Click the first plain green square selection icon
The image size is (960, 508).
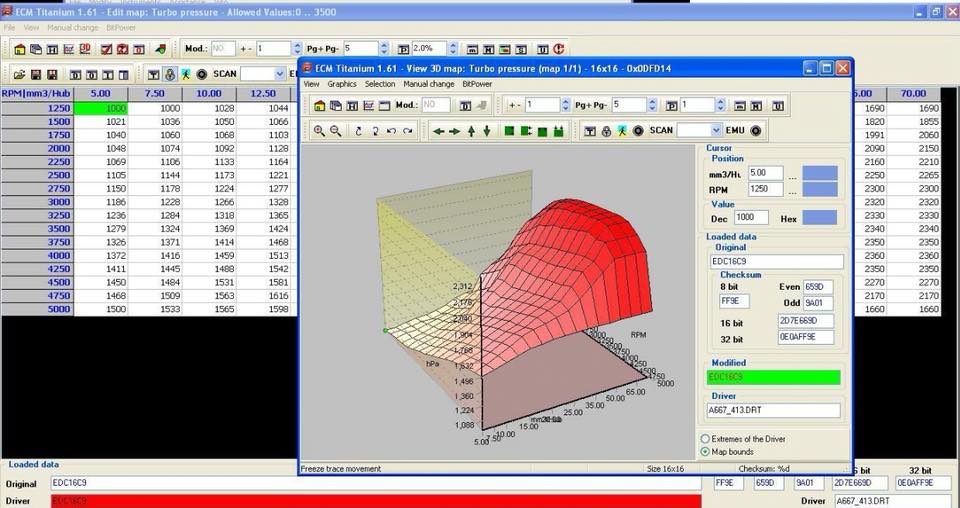(509, 130)
